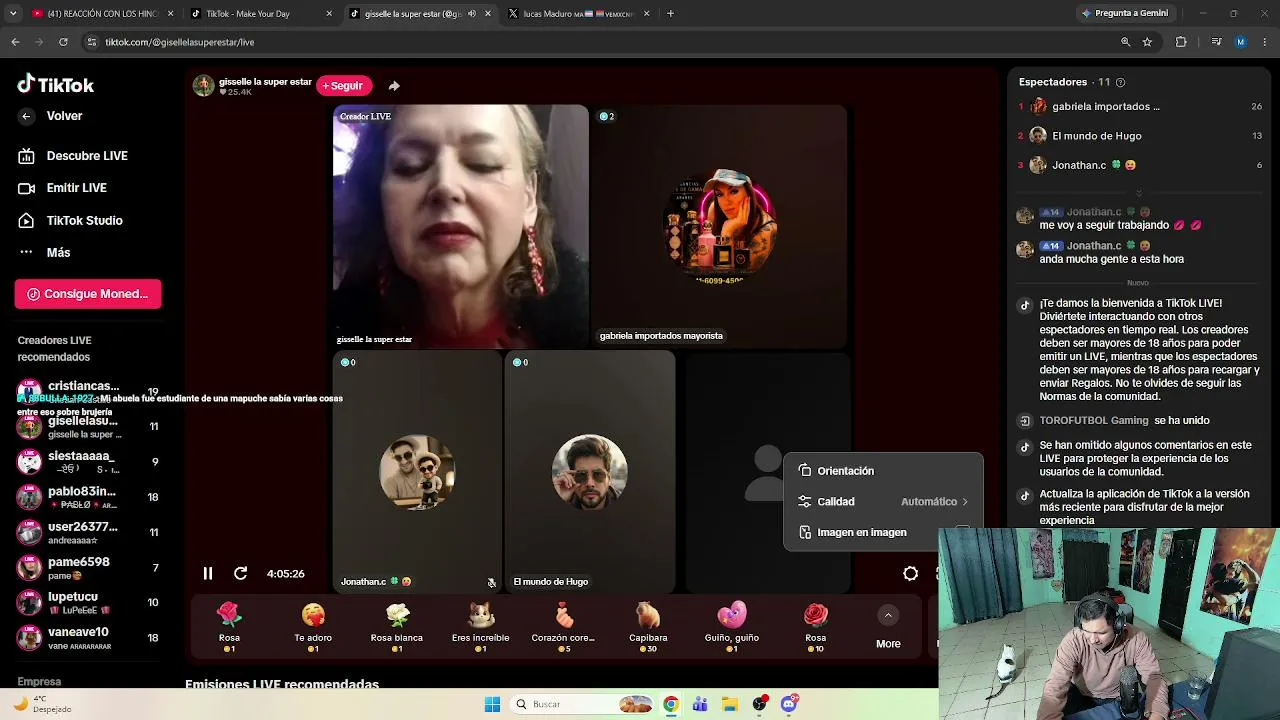This screenshot has width=1280, height=720.
Task: Open the browser zoom indicator
Action: pyautogui.click(x=1125, y=42)
